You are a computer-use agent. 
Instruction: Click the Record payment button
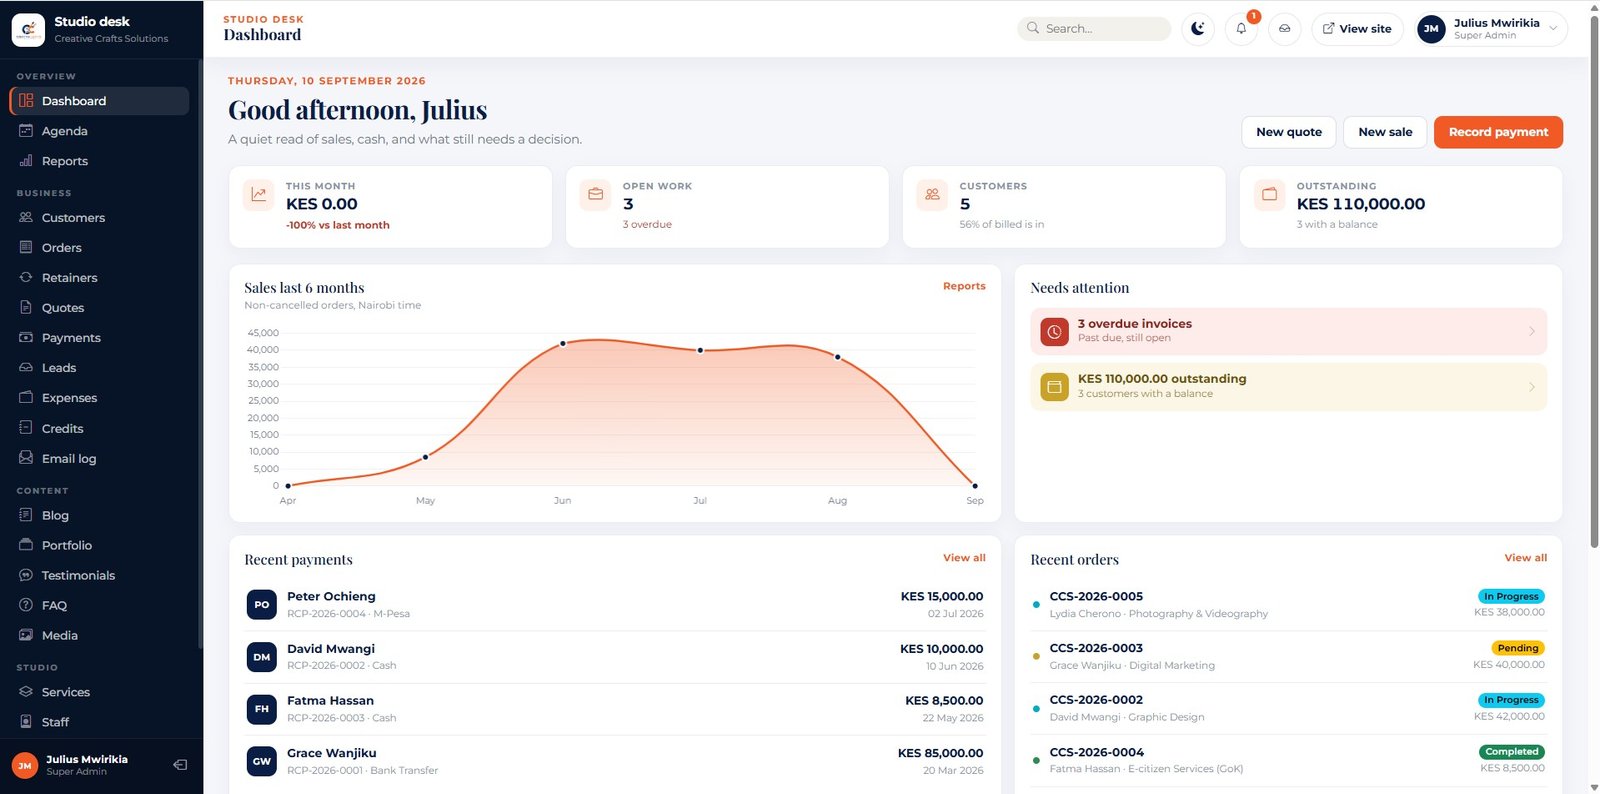coord(1498,132)
